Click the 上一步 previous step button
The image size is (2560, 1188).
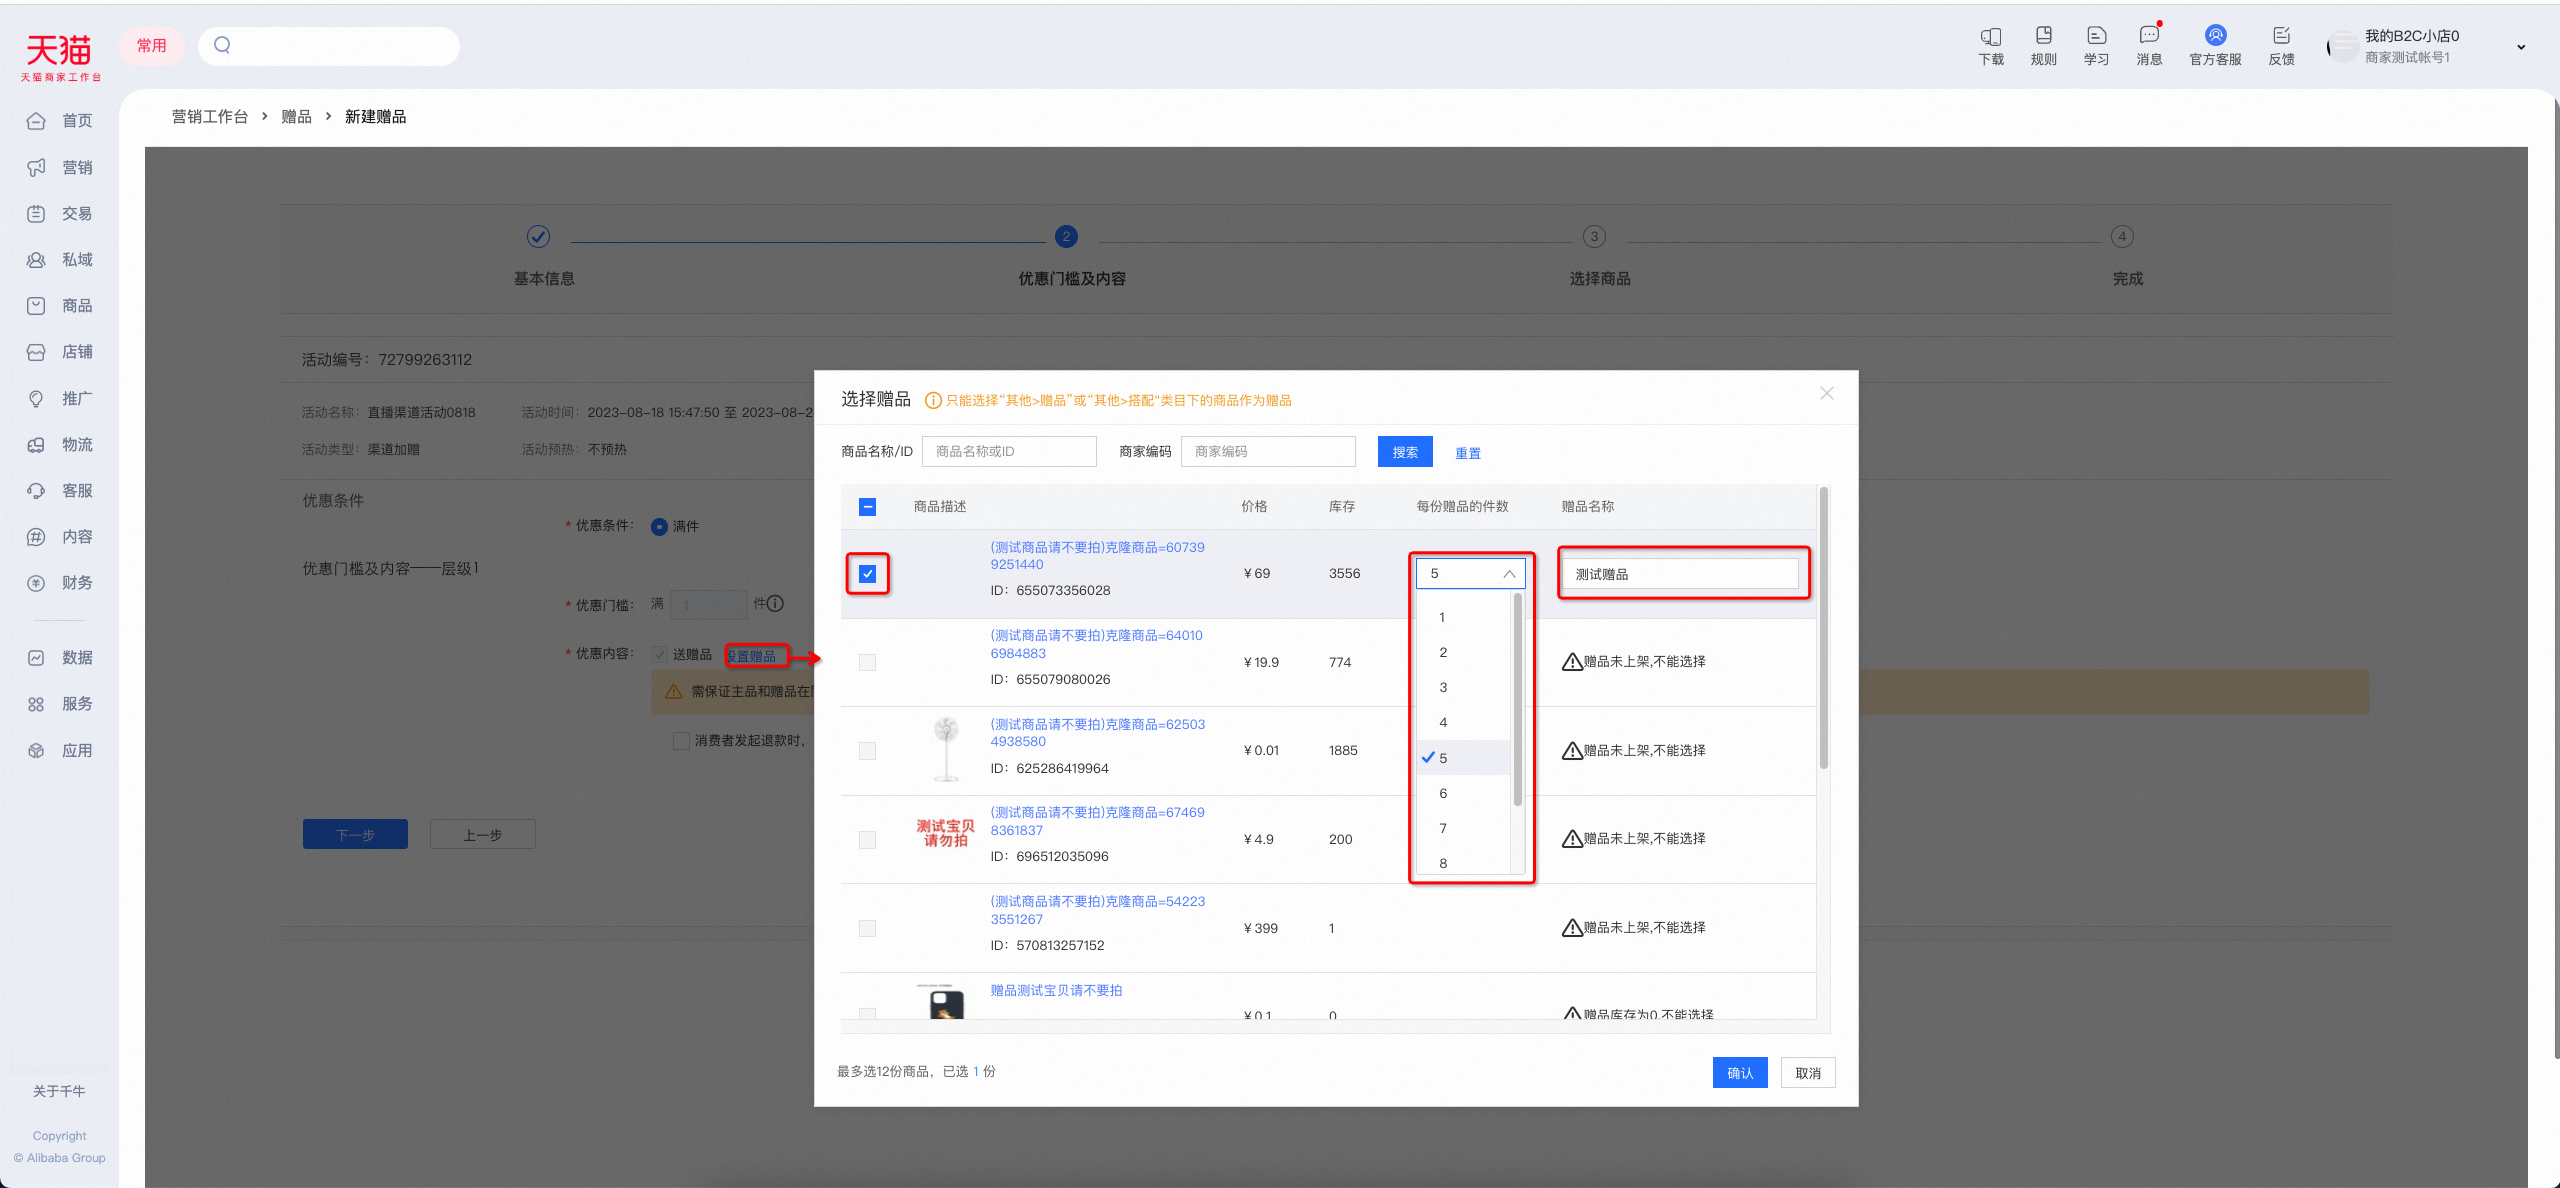coord(483,835)
